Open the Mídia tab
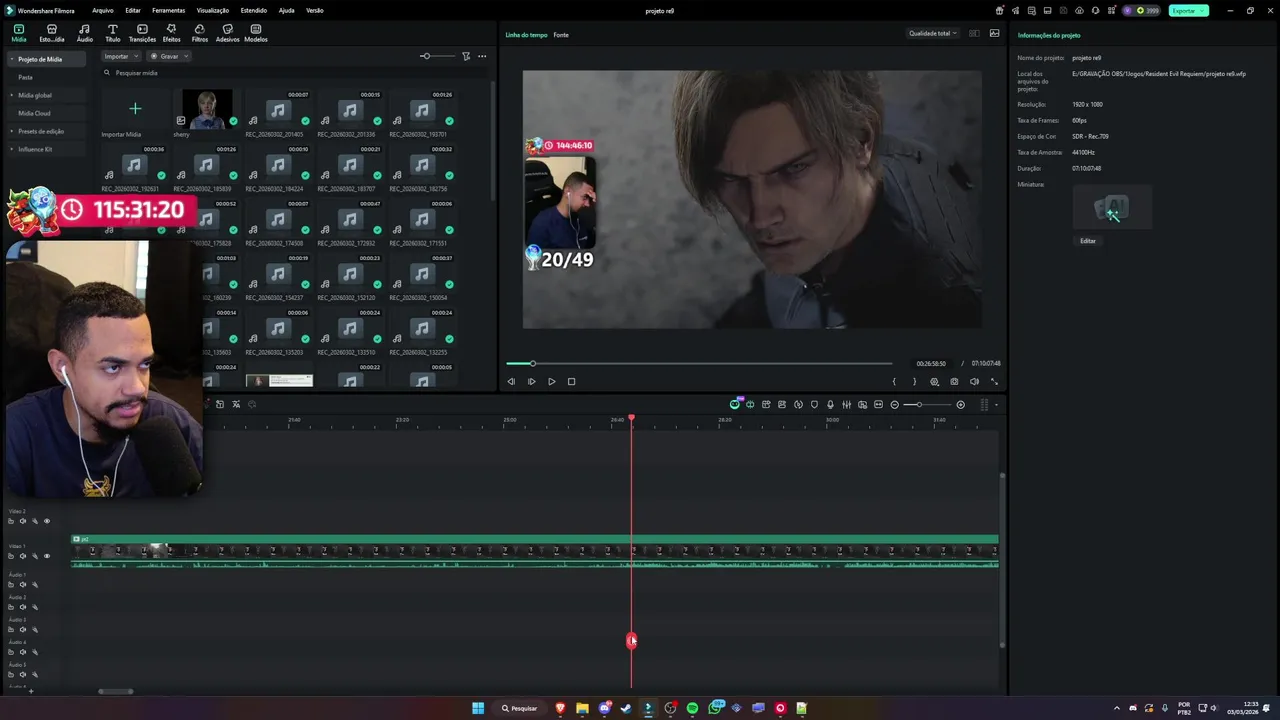This screenshot has height=720, width=1280. pyautogui.click(x=18, y=33)
